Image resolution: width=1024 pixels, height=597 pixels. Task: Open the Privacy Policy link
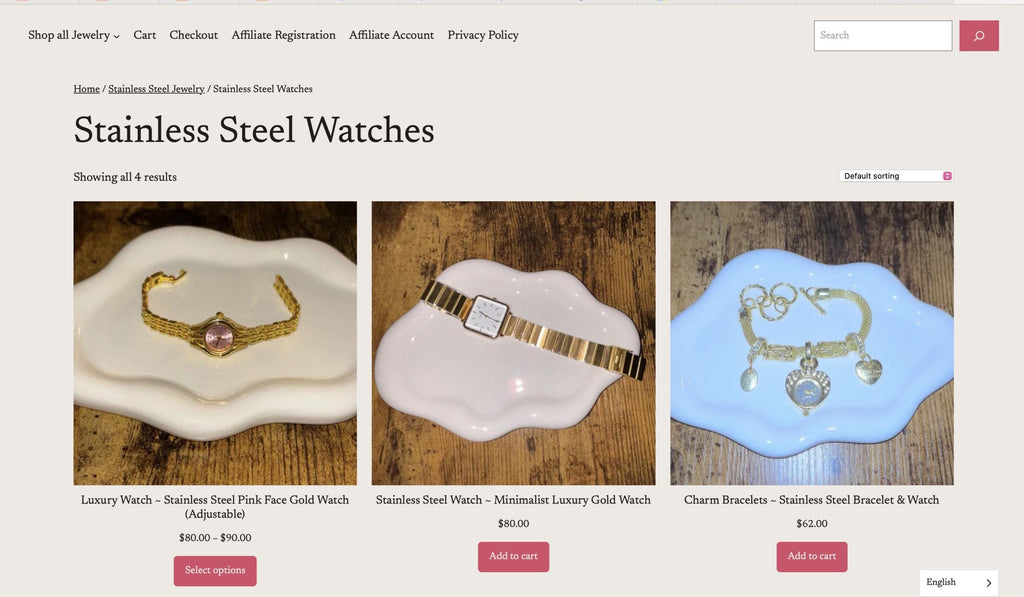[x=483, y=35]
